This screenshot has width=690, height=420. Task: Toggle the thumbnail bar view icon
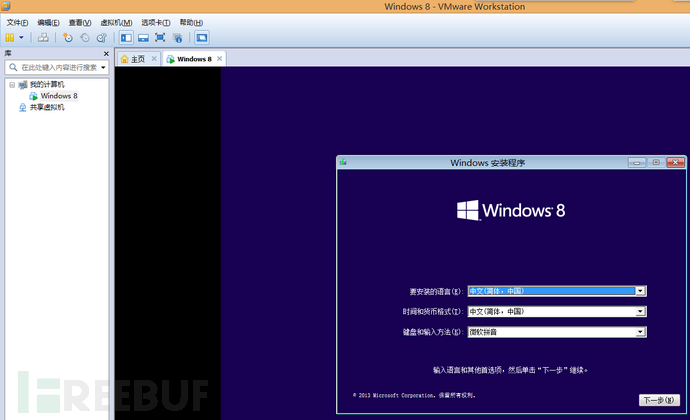(x=143, y=37)
